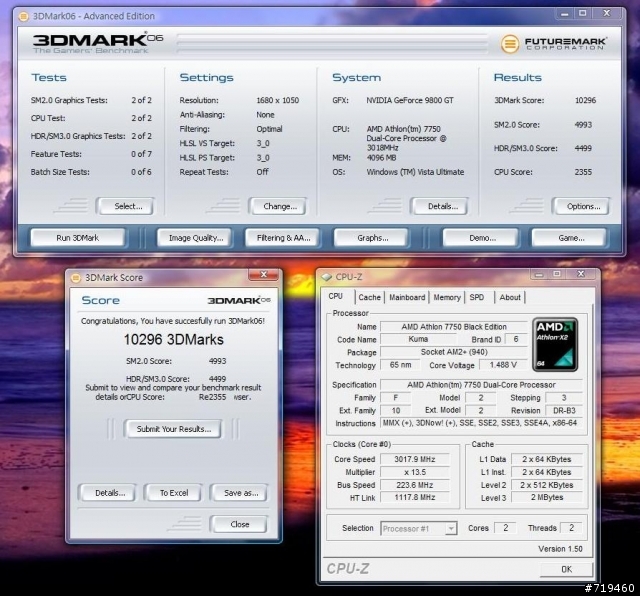Switch to the Cache tab in CPU-Z

pos(369,298)
